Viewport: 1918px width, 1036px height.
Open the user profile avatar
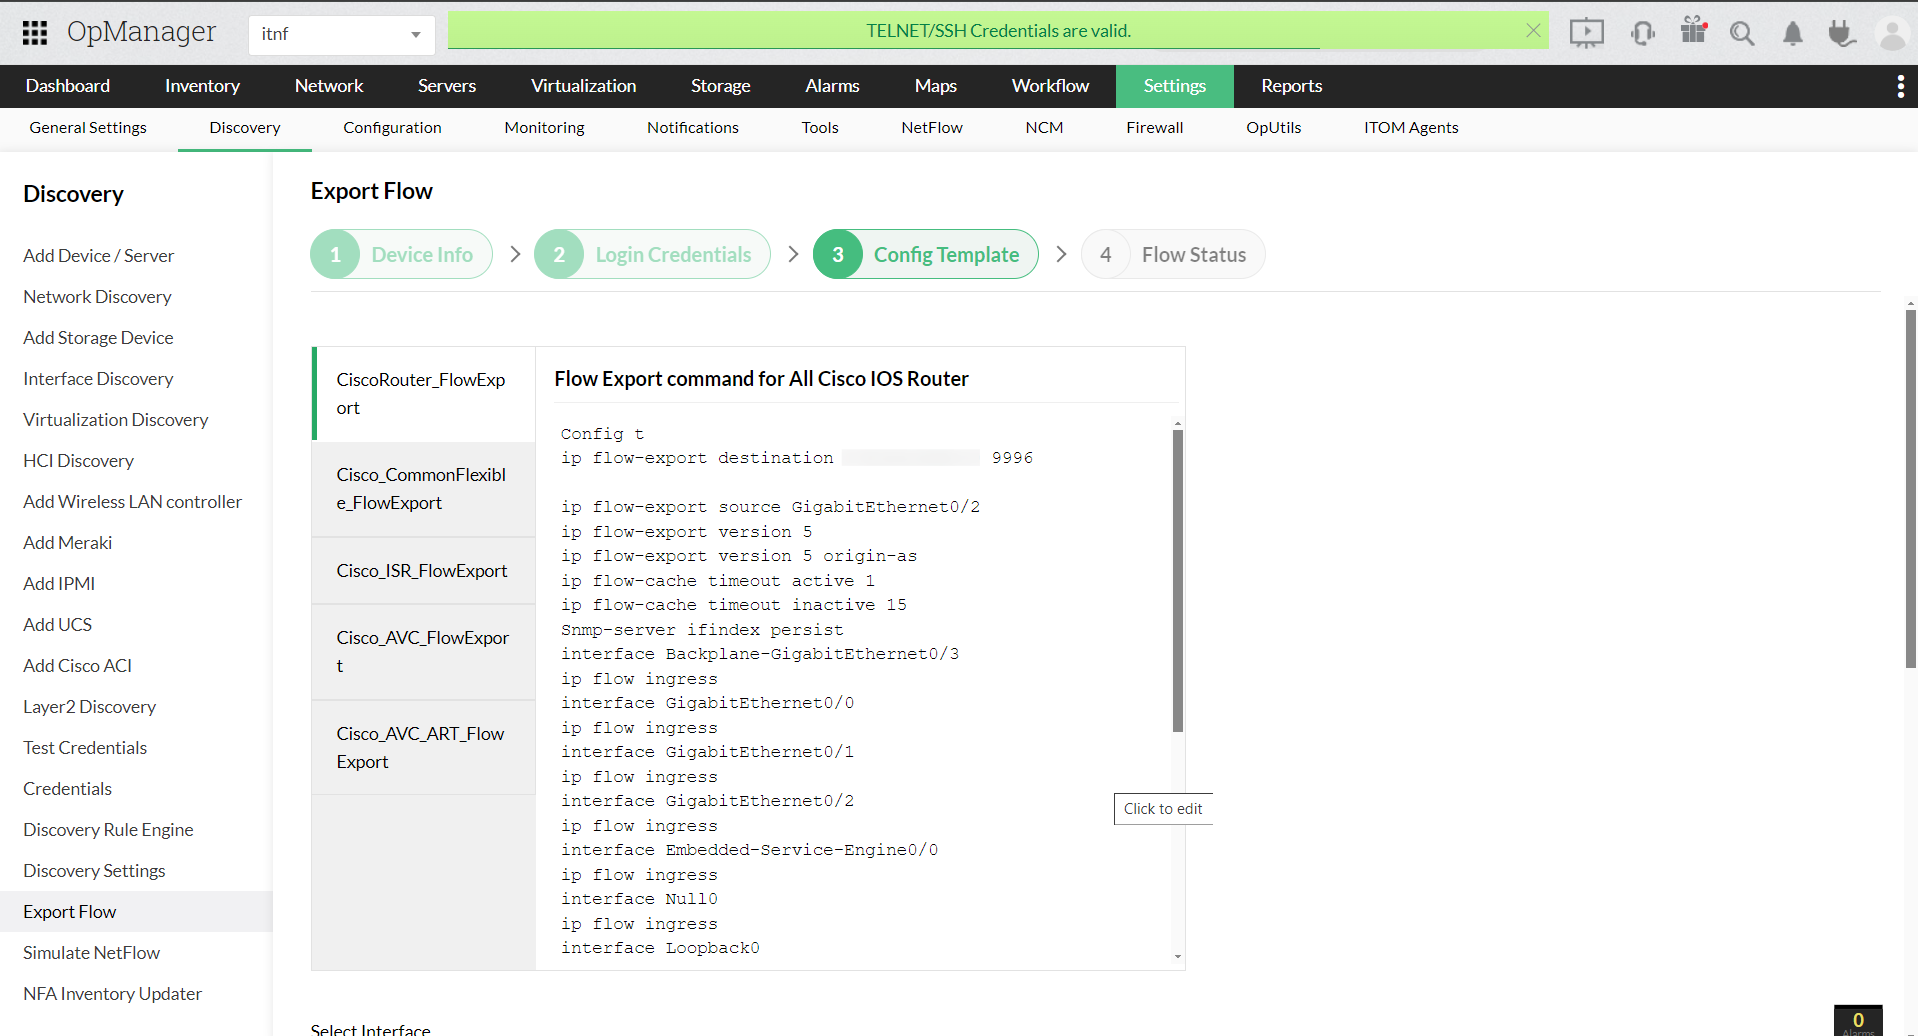click(1892, 33)
